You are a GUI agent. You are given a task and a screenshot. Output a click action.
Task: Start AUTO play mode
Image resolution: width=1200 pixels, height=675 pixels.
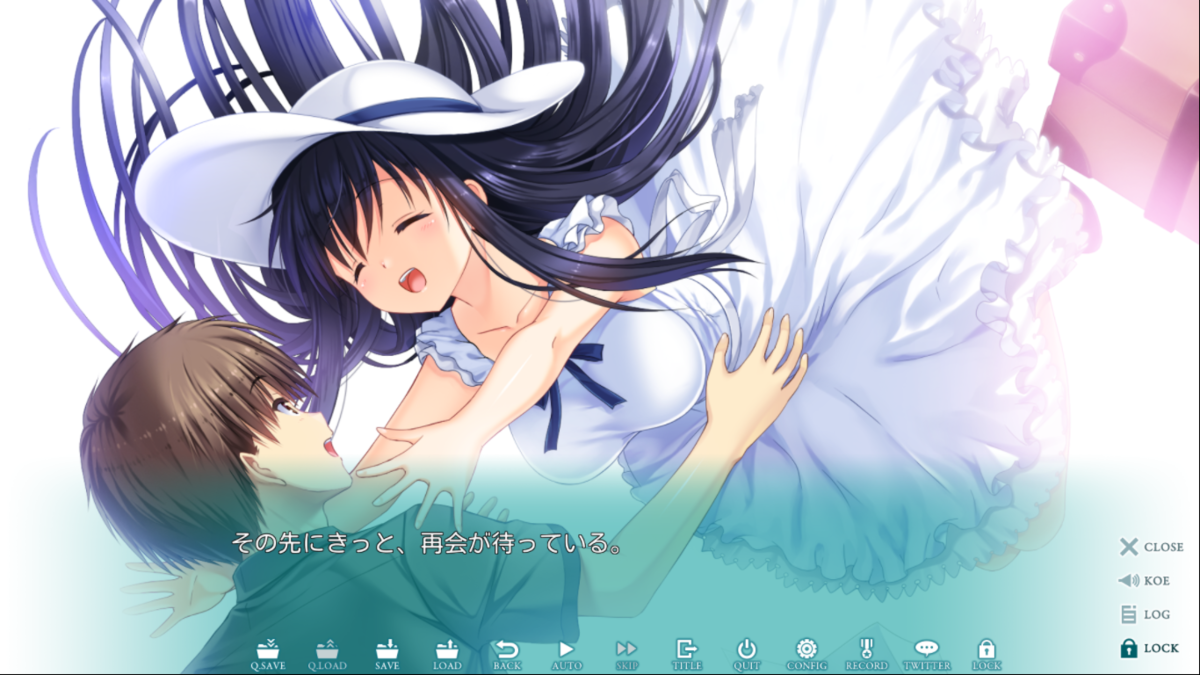pyautogui.click(x=567, y=655)
